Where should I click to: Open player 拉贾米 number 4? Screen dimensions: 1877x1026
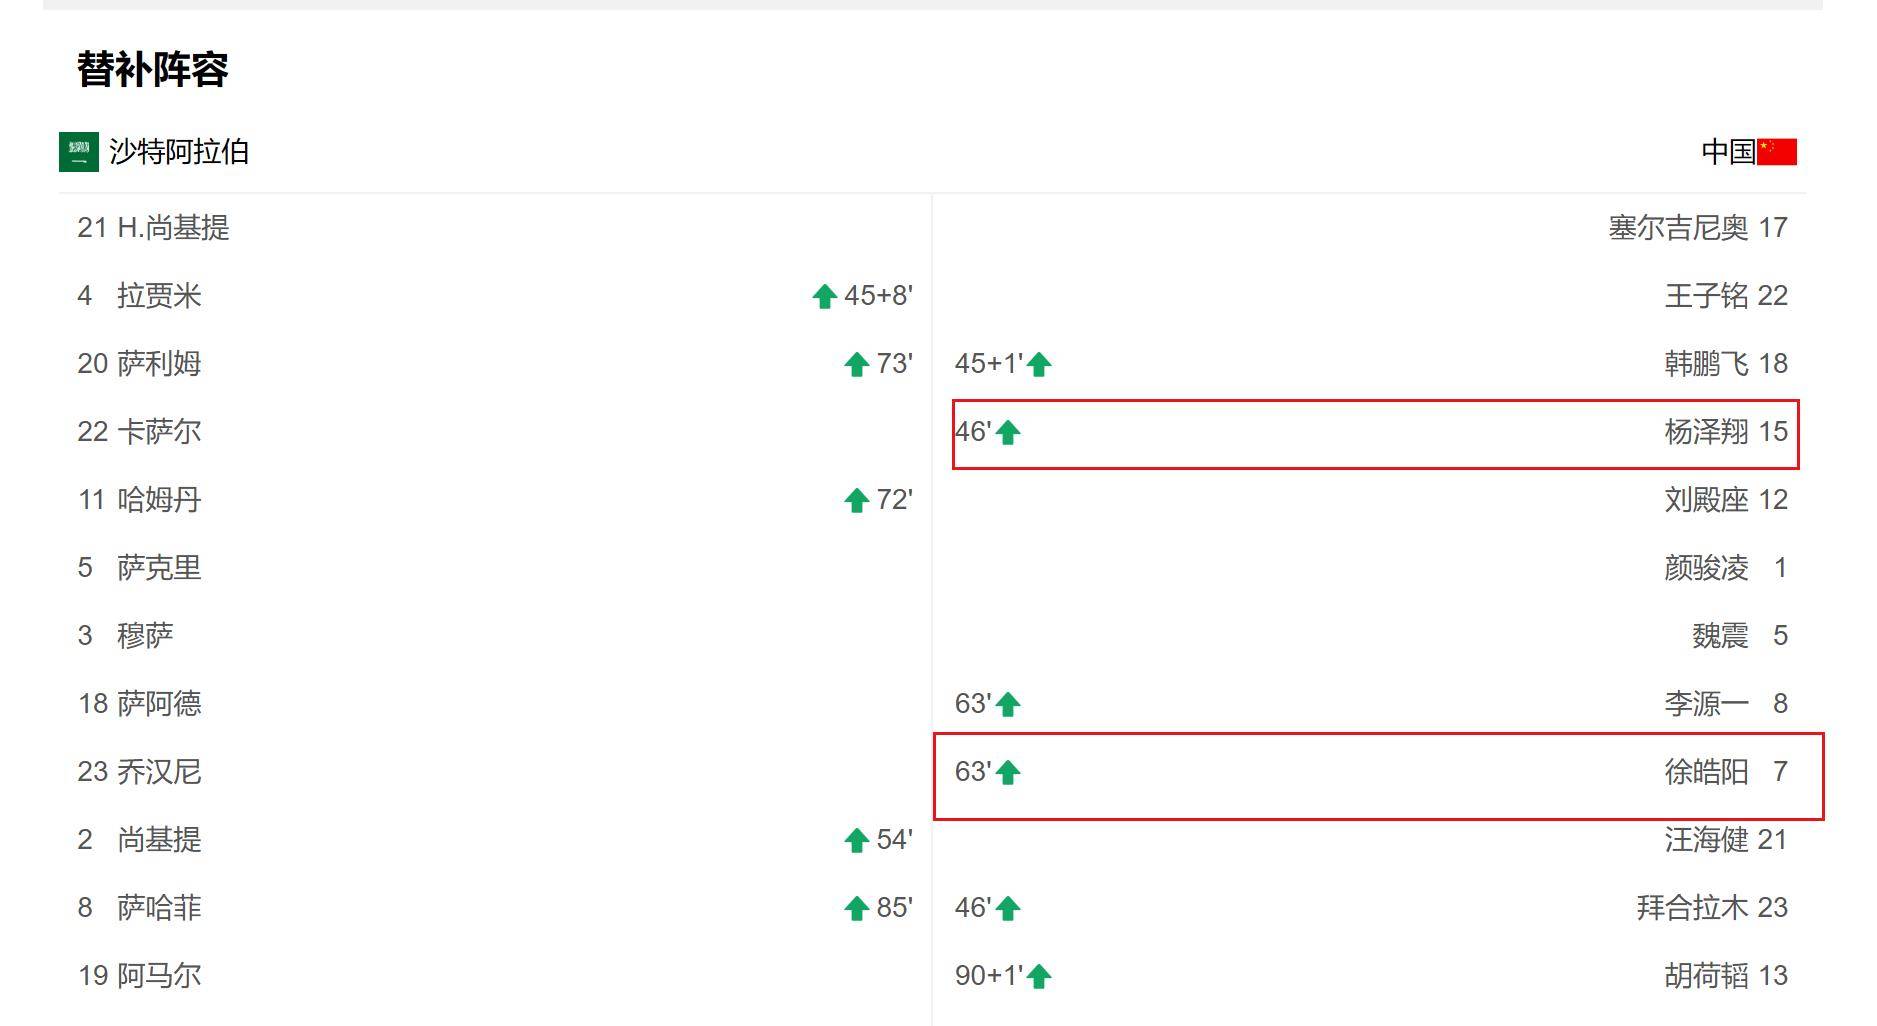[140, 296]
